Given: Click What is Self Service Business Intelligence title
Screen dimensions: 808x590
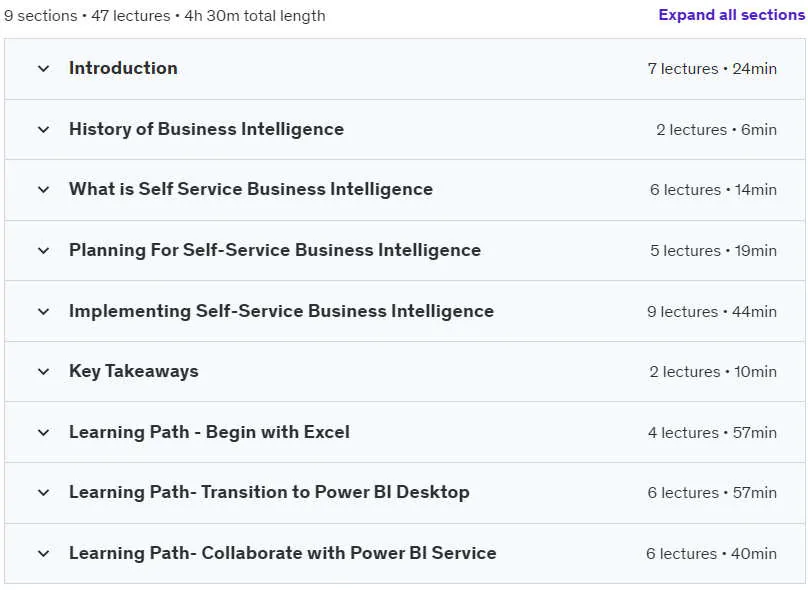Looking at the screenshot, I should (x=251, y=189).
